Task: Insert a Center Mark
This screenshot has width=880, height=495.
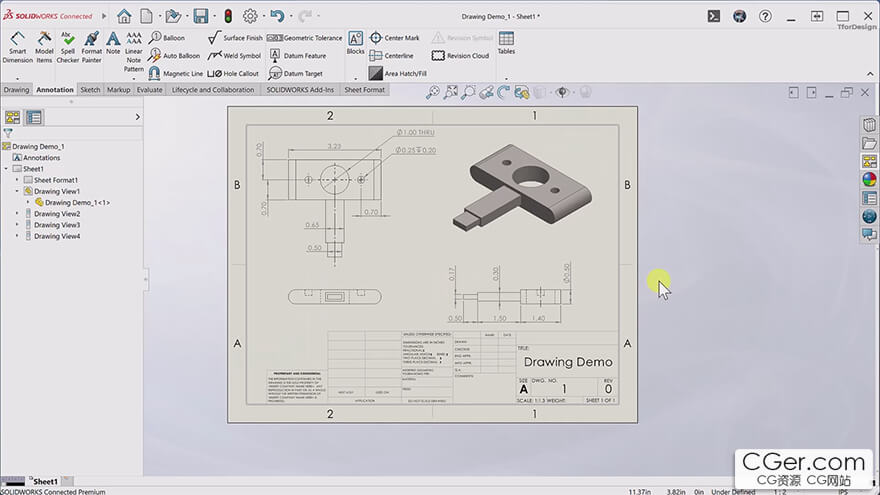Action: click(x=395, y=38)
